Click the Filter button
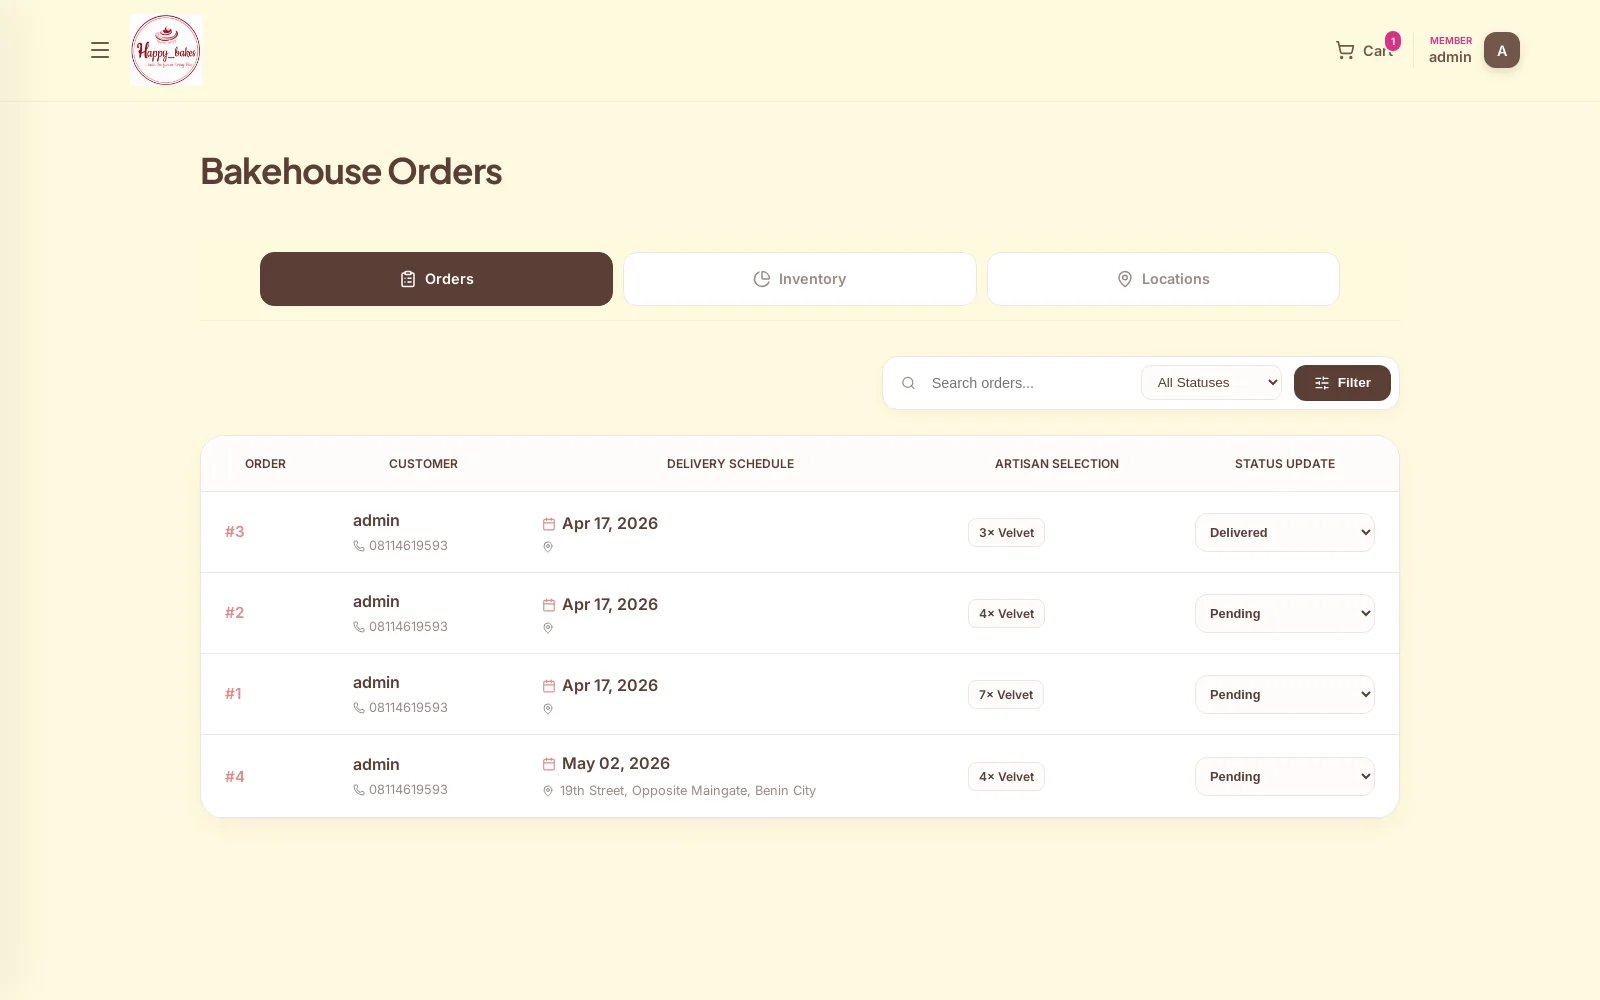Screen dimensions: 1600x1000 point(1342,383)
